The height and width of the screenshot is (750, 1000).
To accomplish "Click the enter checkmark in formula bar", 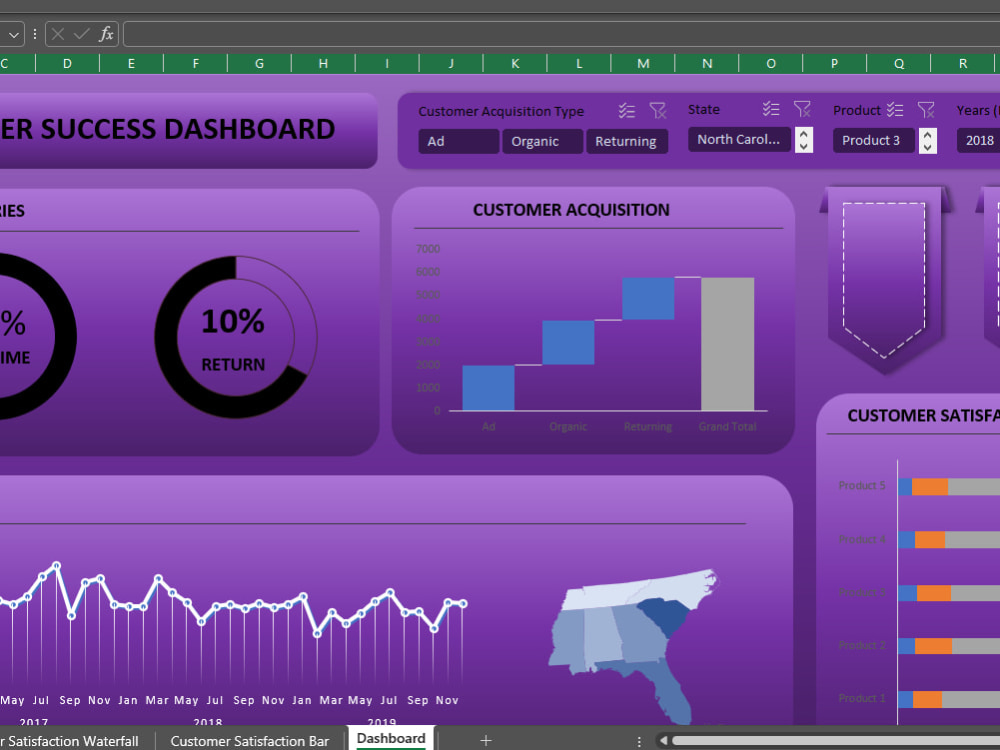I will 81,34.
